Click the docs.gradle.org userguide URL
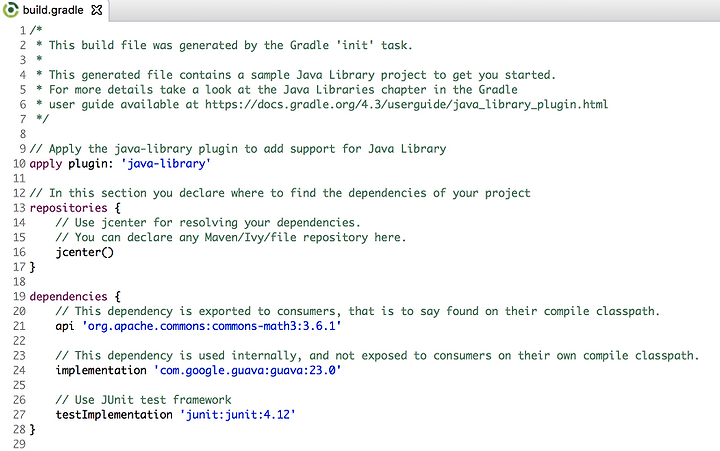 [x=406, y=104]
